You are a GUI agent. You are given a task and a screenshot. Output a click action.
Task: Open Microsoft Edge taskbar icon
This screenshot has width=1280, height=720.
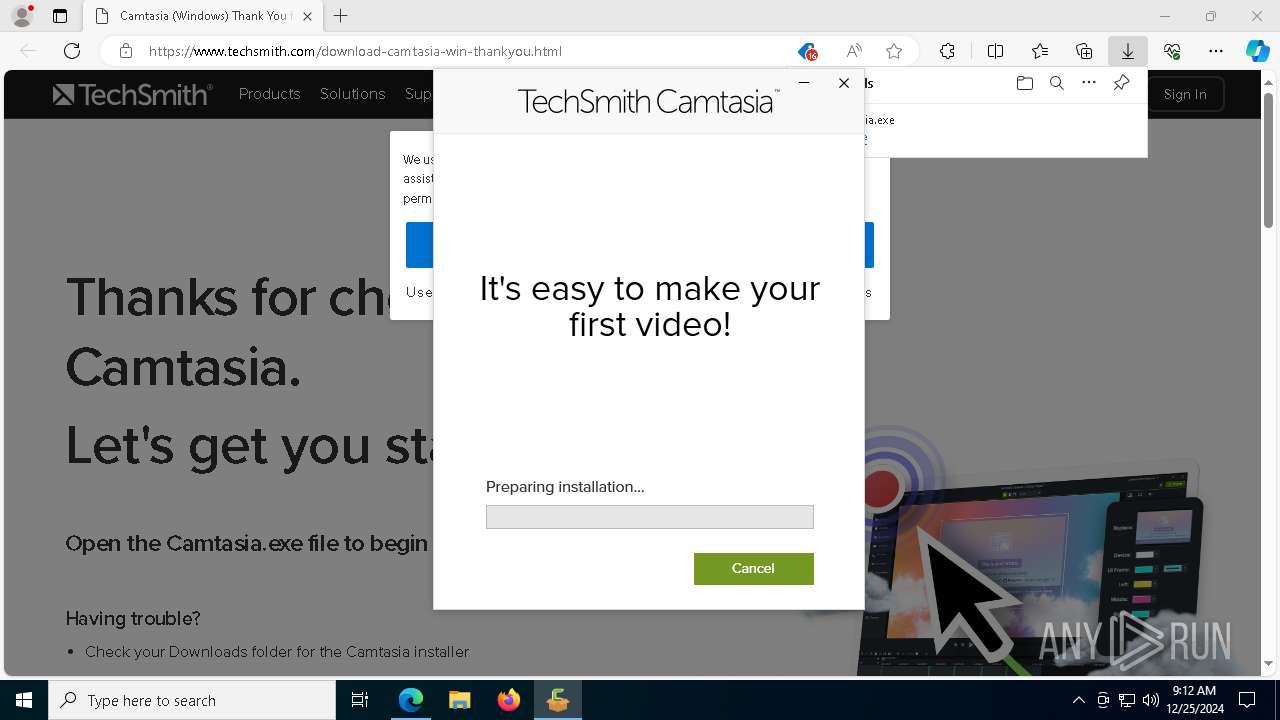click(411, 700)
